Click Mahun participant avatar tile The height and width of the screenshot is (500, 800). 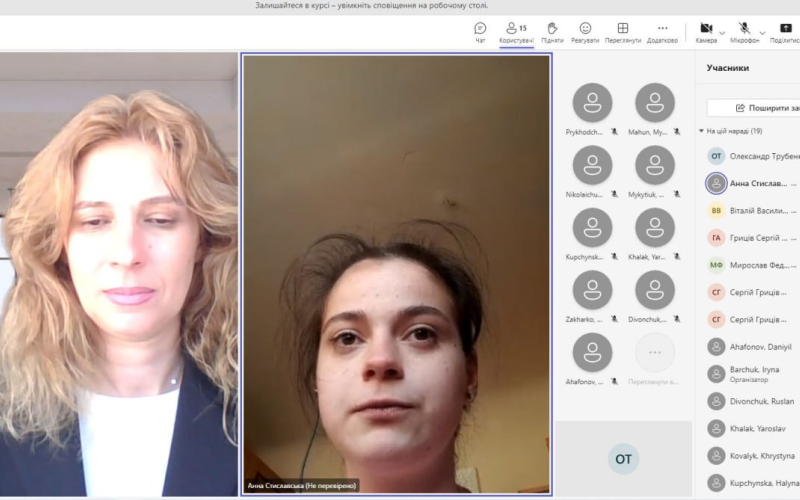pyautogui.click(x=655, y=103)
